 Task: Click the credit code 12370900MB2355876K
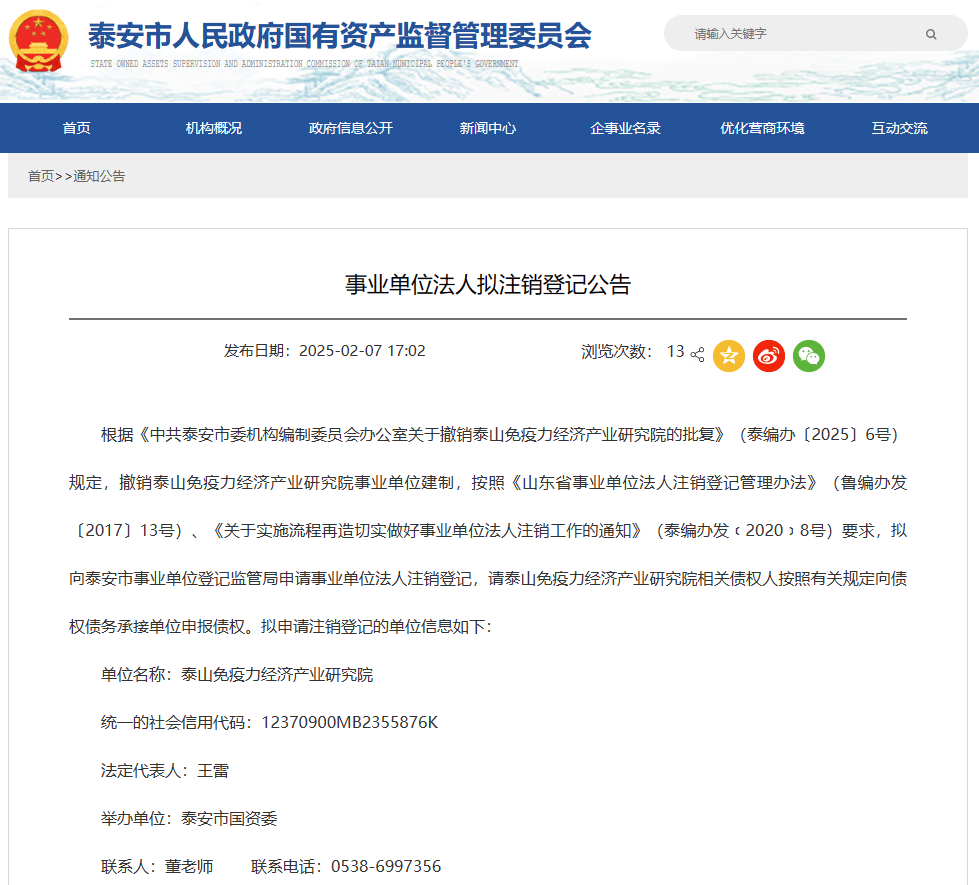350,723
